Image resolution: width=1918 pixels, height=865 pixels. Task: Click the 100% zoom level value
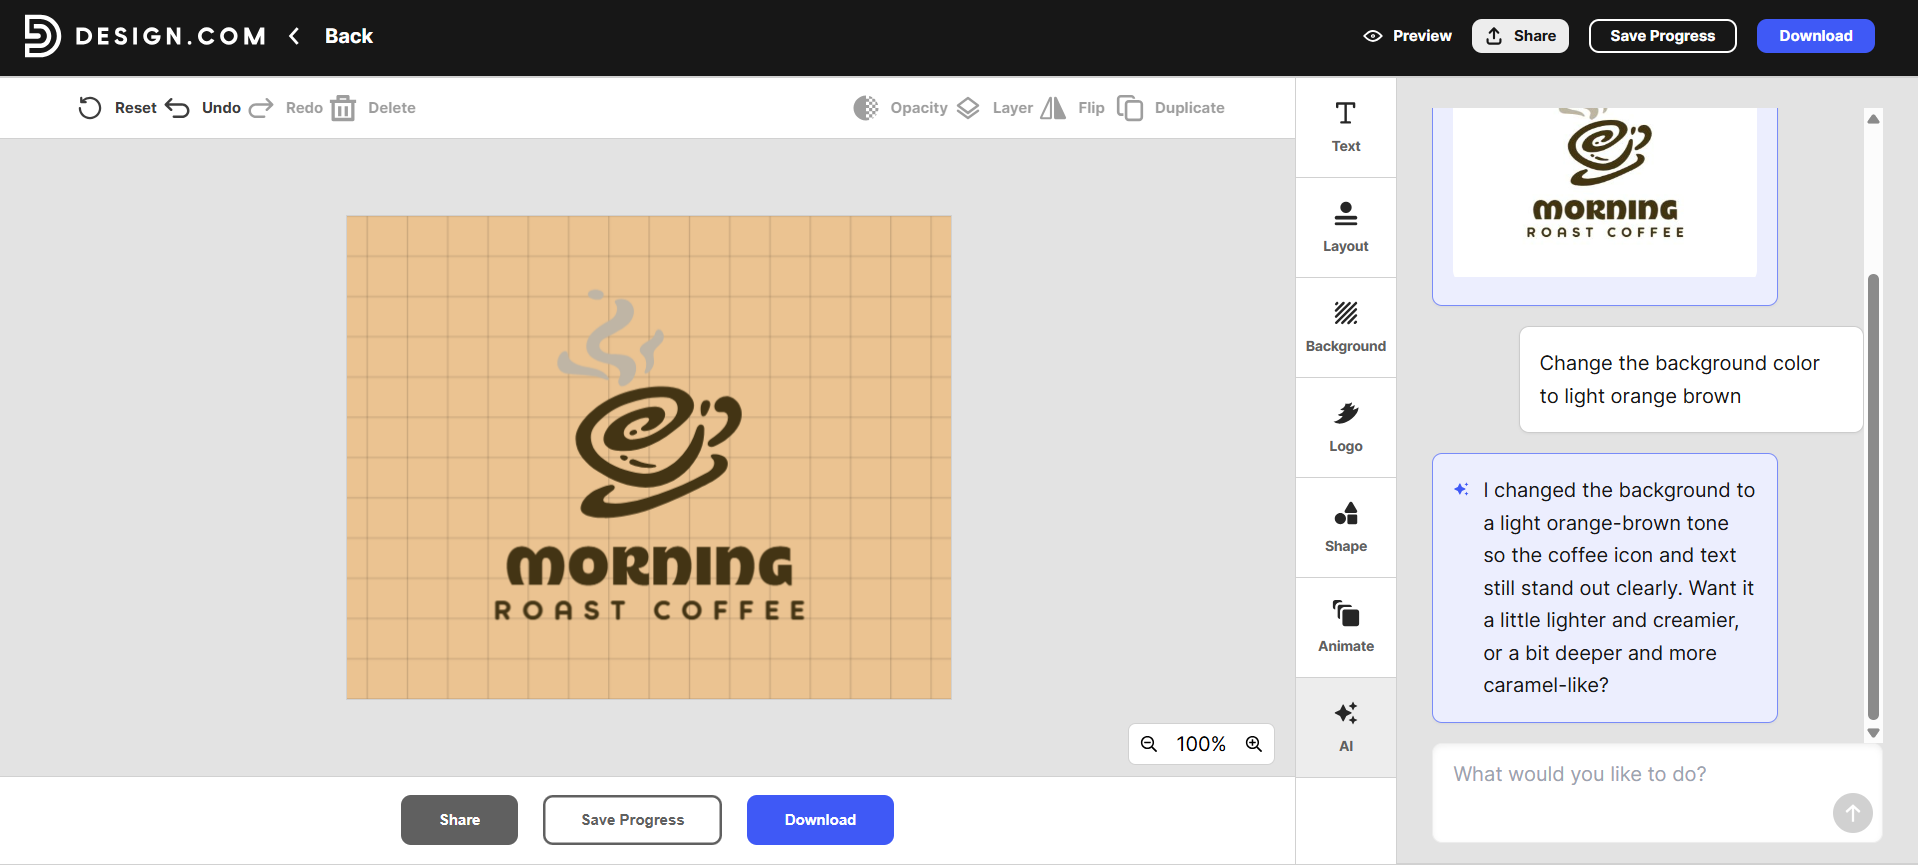(1201, 744)
